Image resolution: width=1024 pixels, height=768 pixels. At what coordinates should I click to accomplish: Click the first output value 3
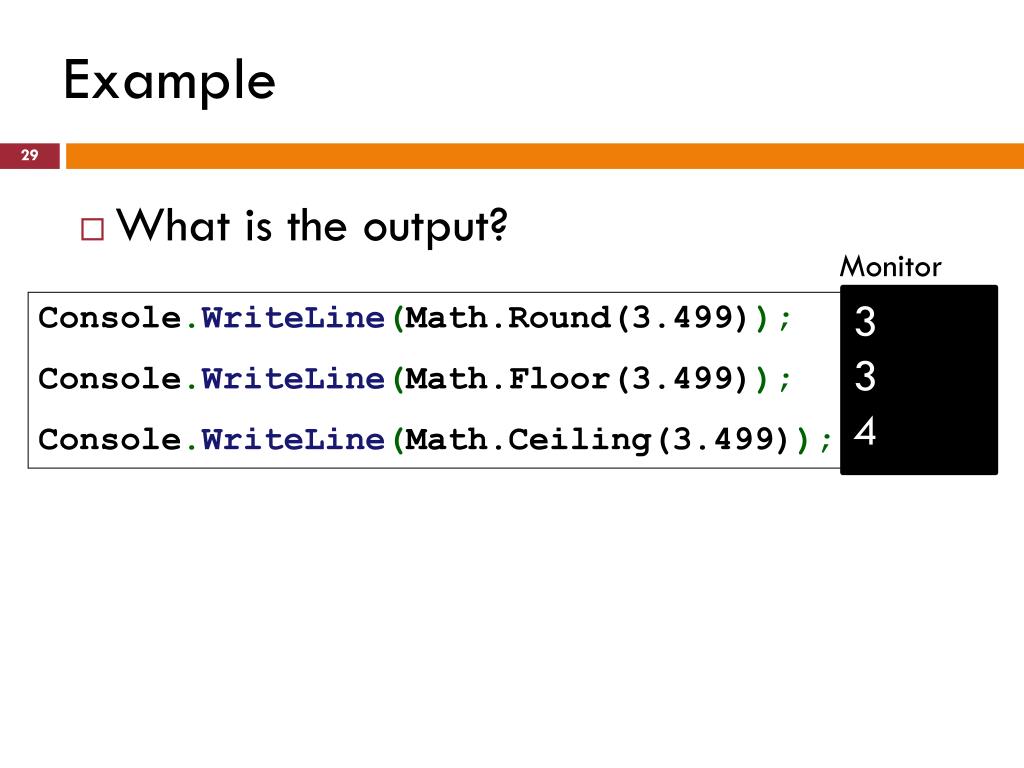tap(866, 322)
